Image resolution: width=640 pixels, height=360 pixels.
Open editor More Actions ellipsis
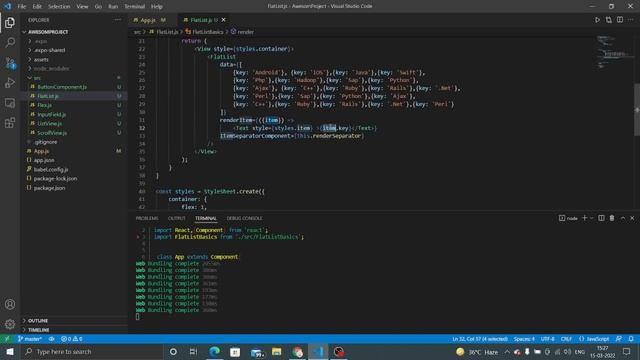631,20
